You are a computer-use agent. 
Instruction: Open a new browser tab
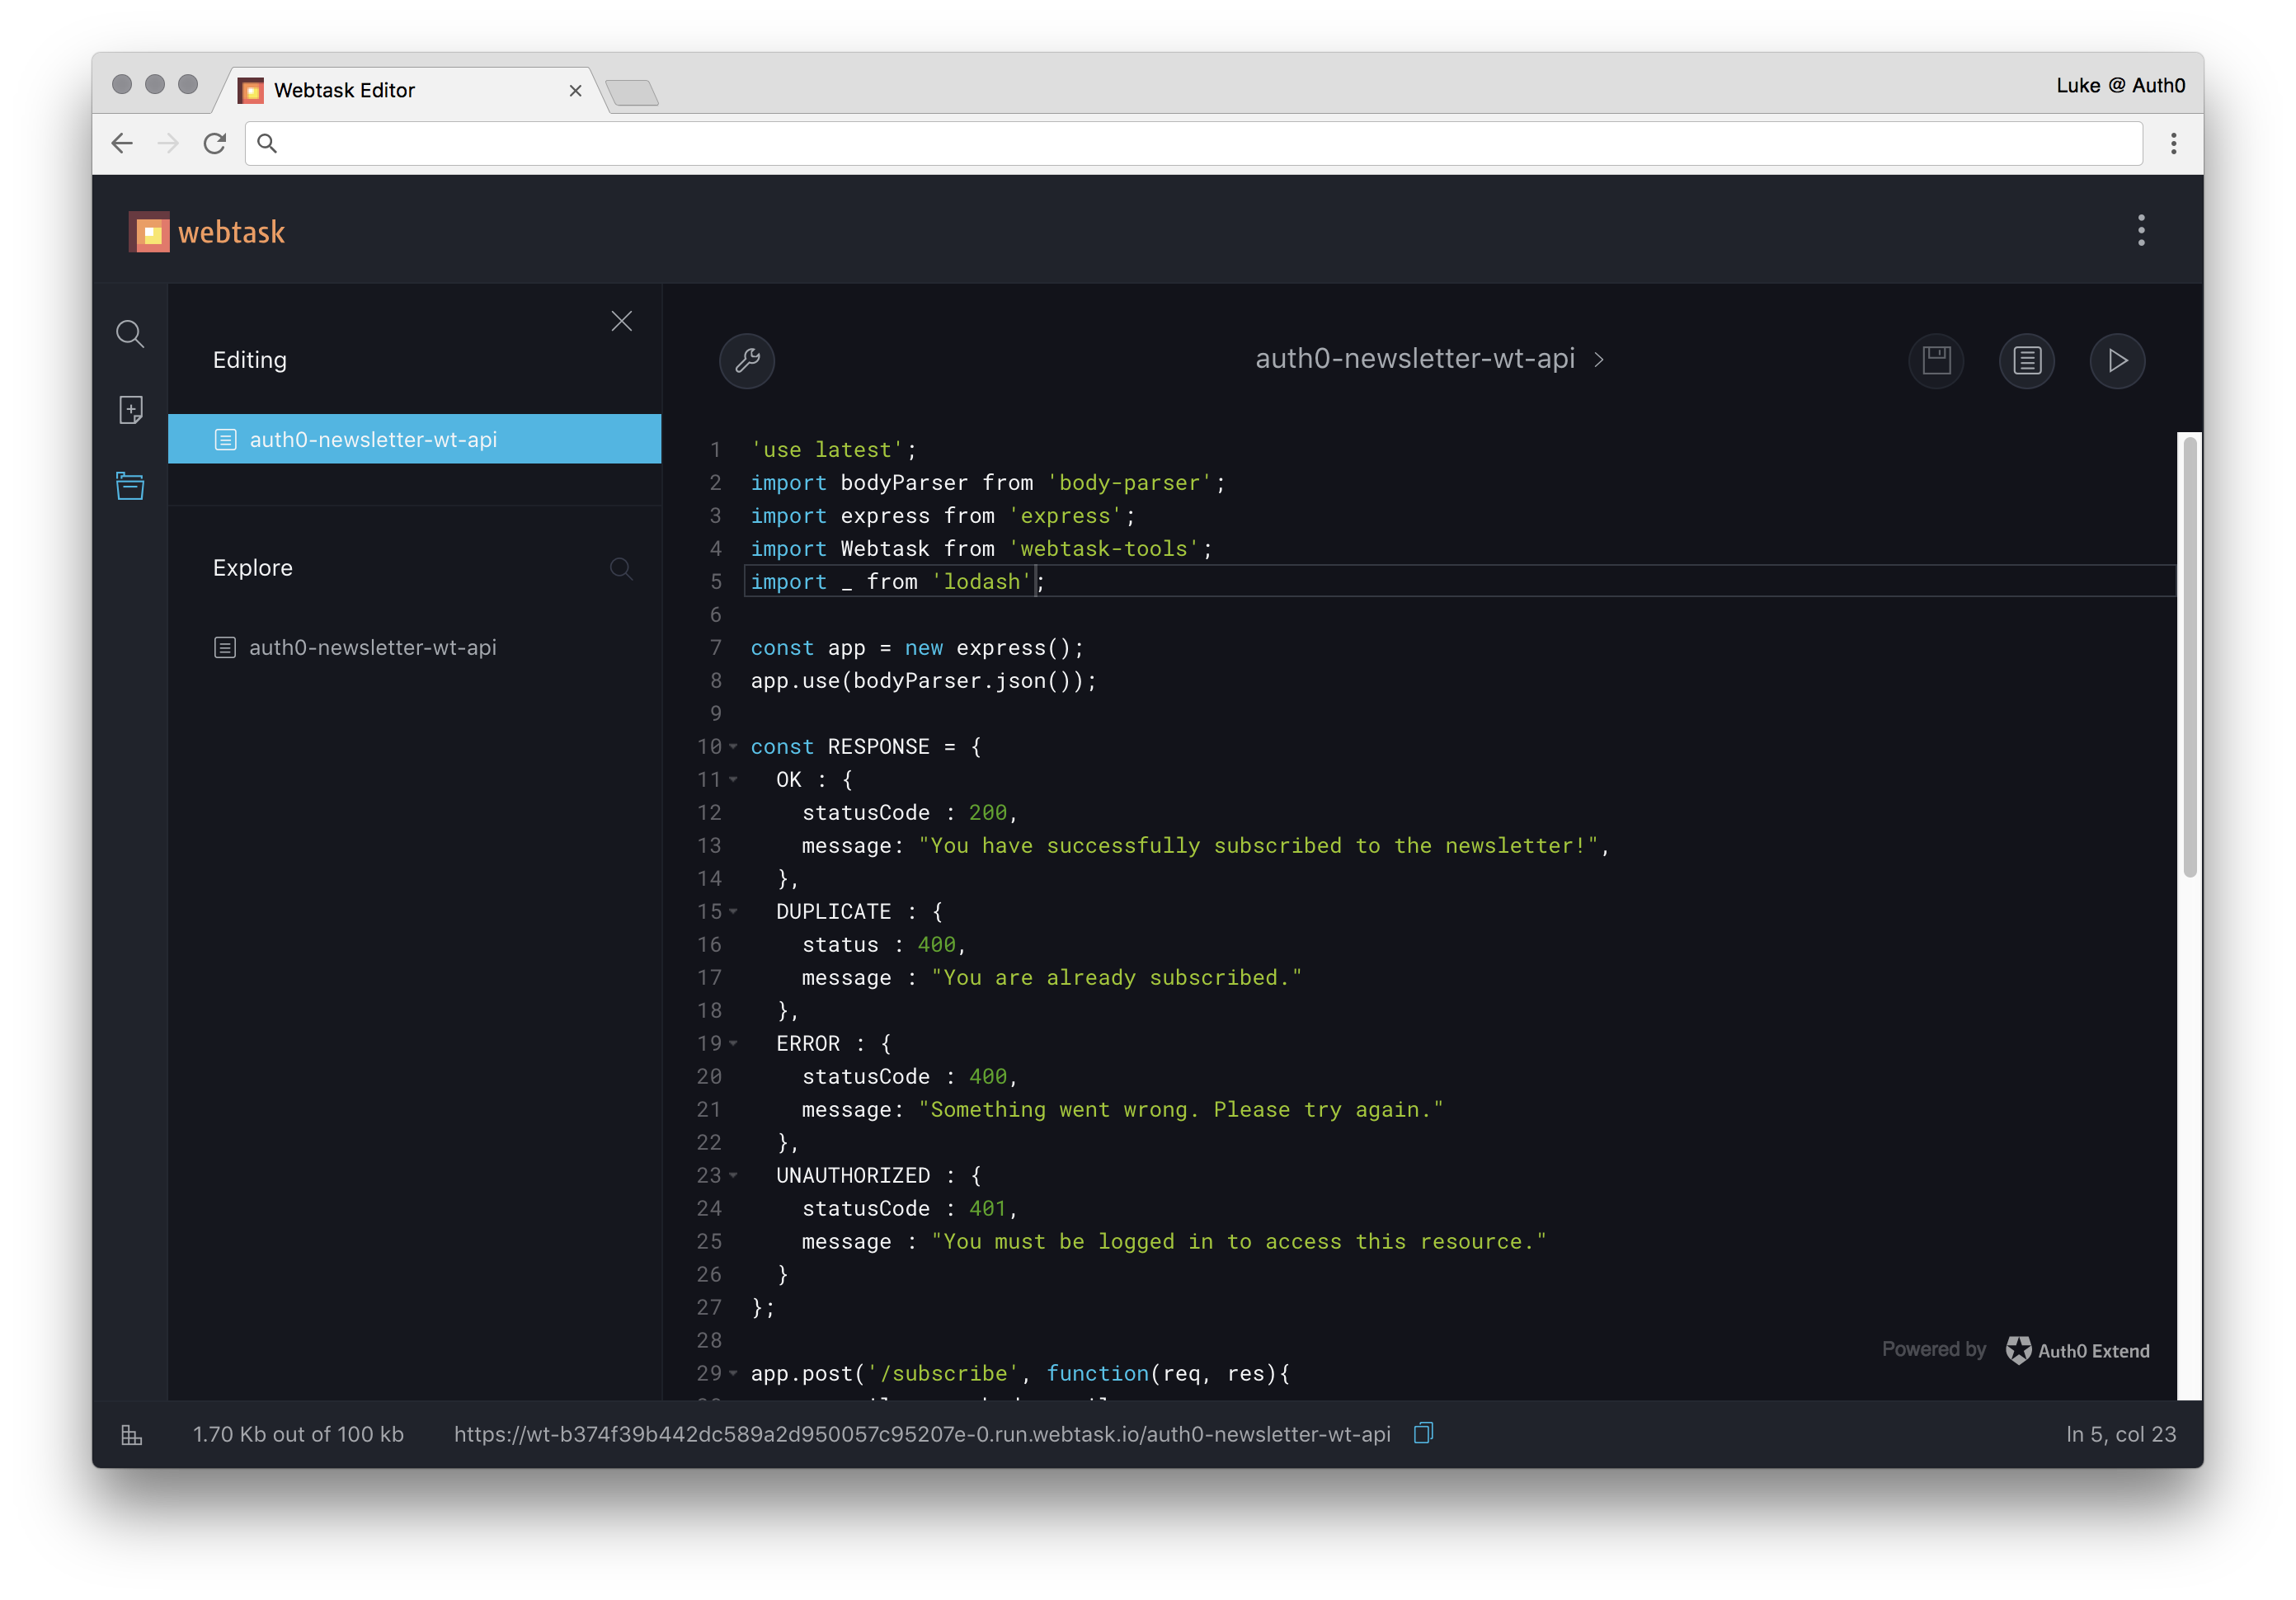tap(632, 93)
